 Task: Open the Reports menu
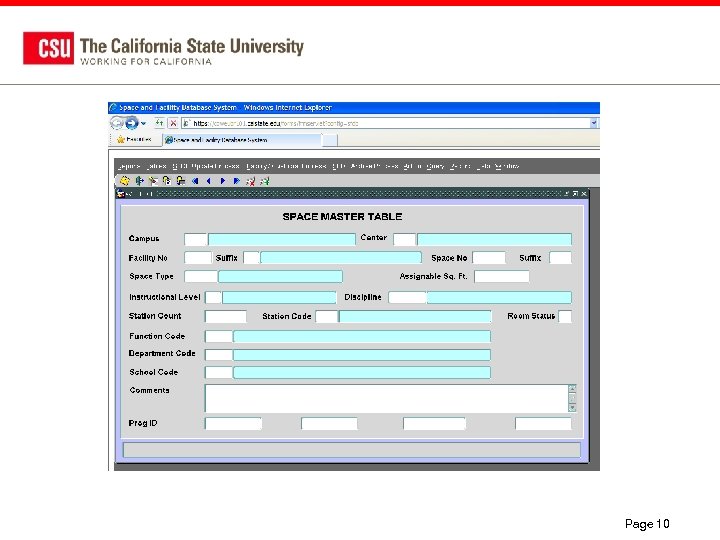(129, 166)
